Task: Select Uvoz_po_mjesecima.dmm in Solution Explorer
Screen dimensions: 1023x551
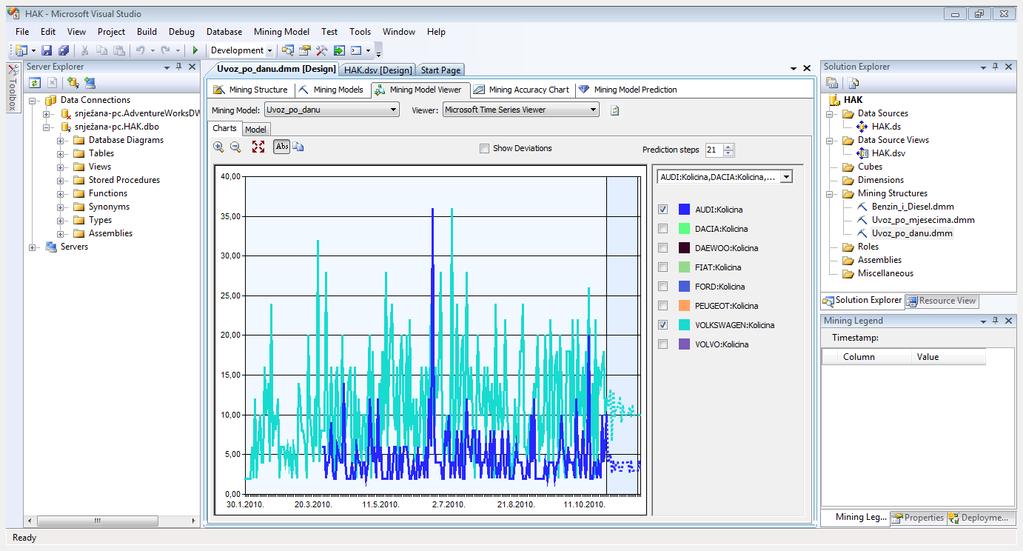Action: (x=923, y=220)
